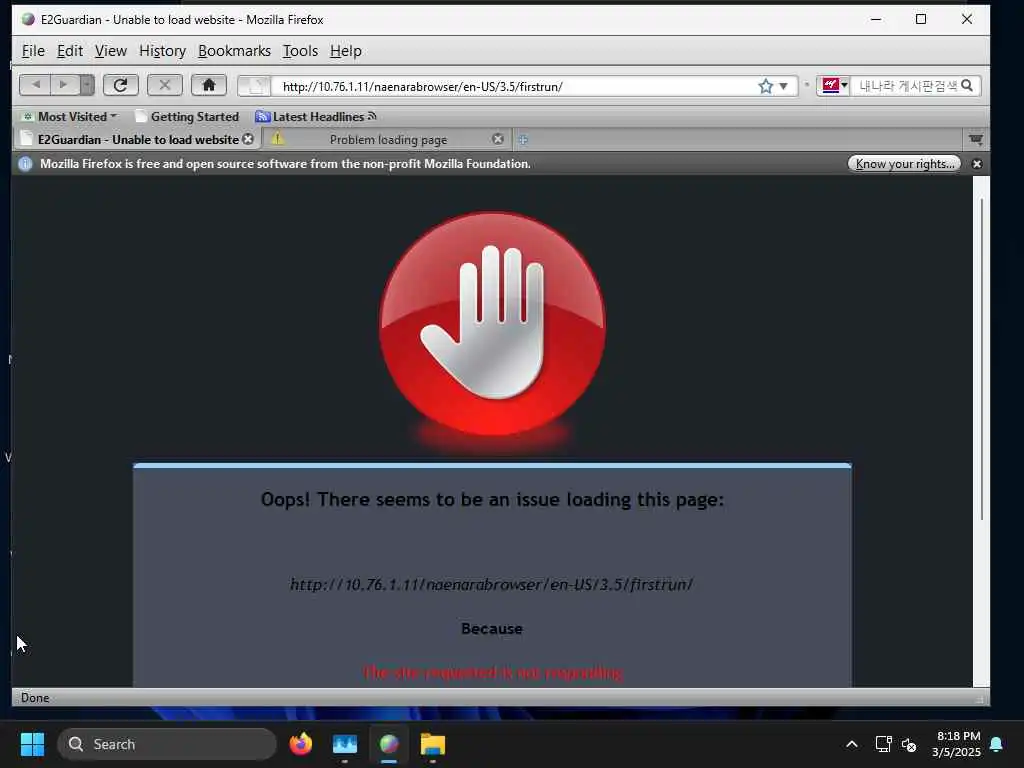
Task: Click the red stop hand image
Action: (x=492, y=324)
